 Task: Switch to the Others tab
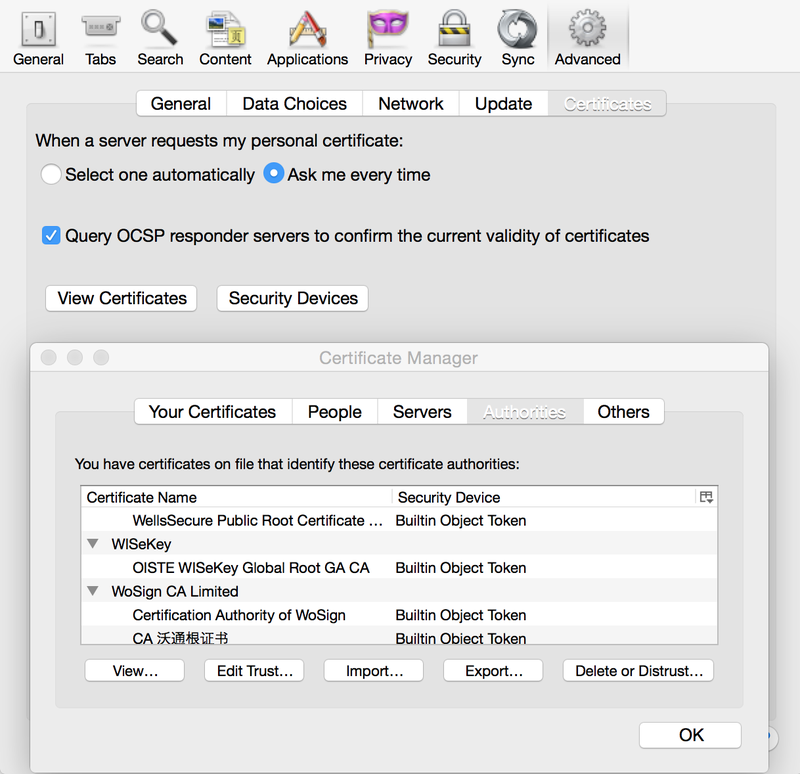coord(623,412)
